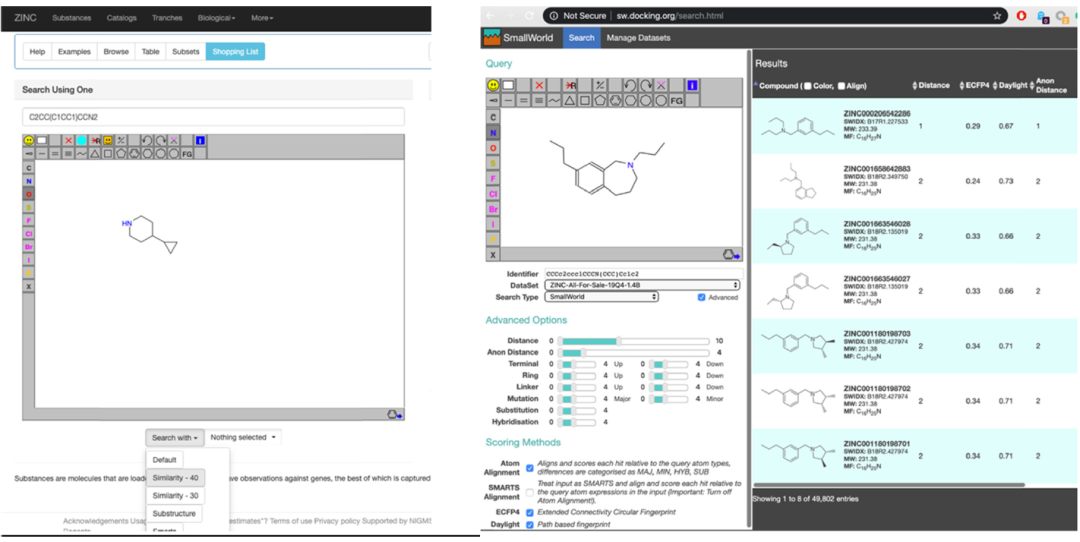Viewport: 1080px width, 542px height.
Task: Choose the triangle ring tool in SmallWorld editor
Action: (x=570, y=100)
